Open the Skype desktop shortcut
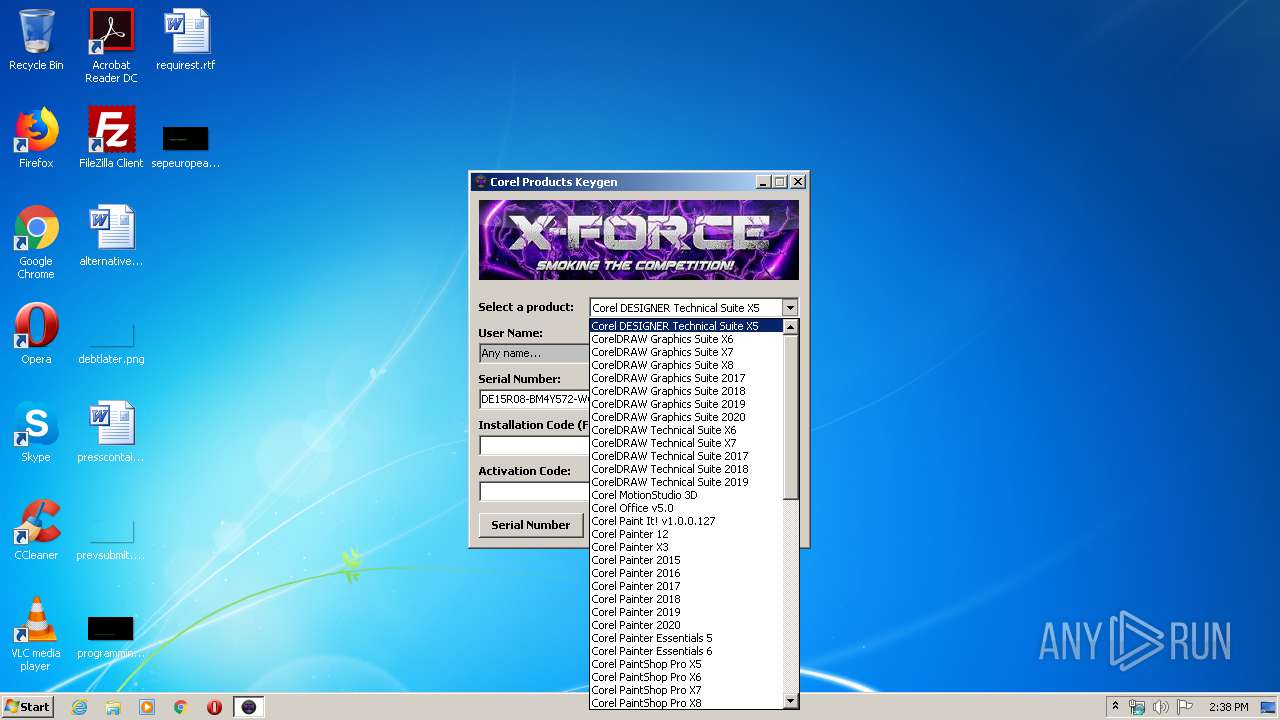This screenshot has width=1280, height=720. (36, 432)
